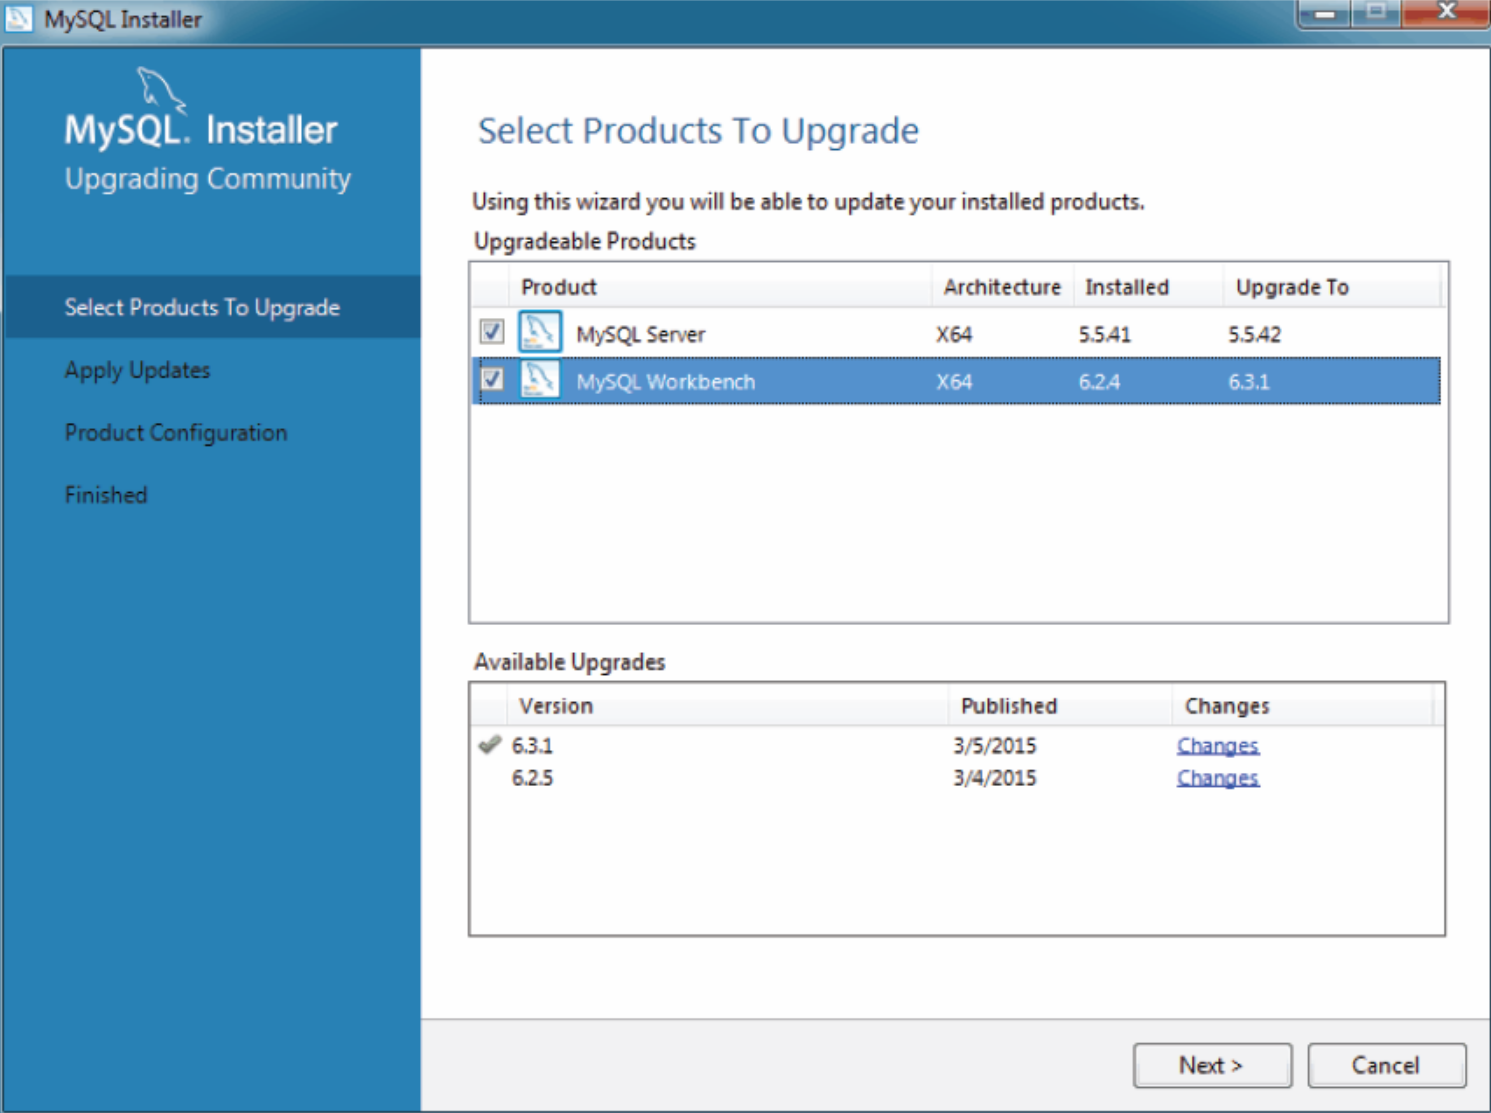Image resolution: width=1491 pixels, height=1113 pixels.
Task: Select the Select Products To Upgrade step
Action: [x=203, y=307]
